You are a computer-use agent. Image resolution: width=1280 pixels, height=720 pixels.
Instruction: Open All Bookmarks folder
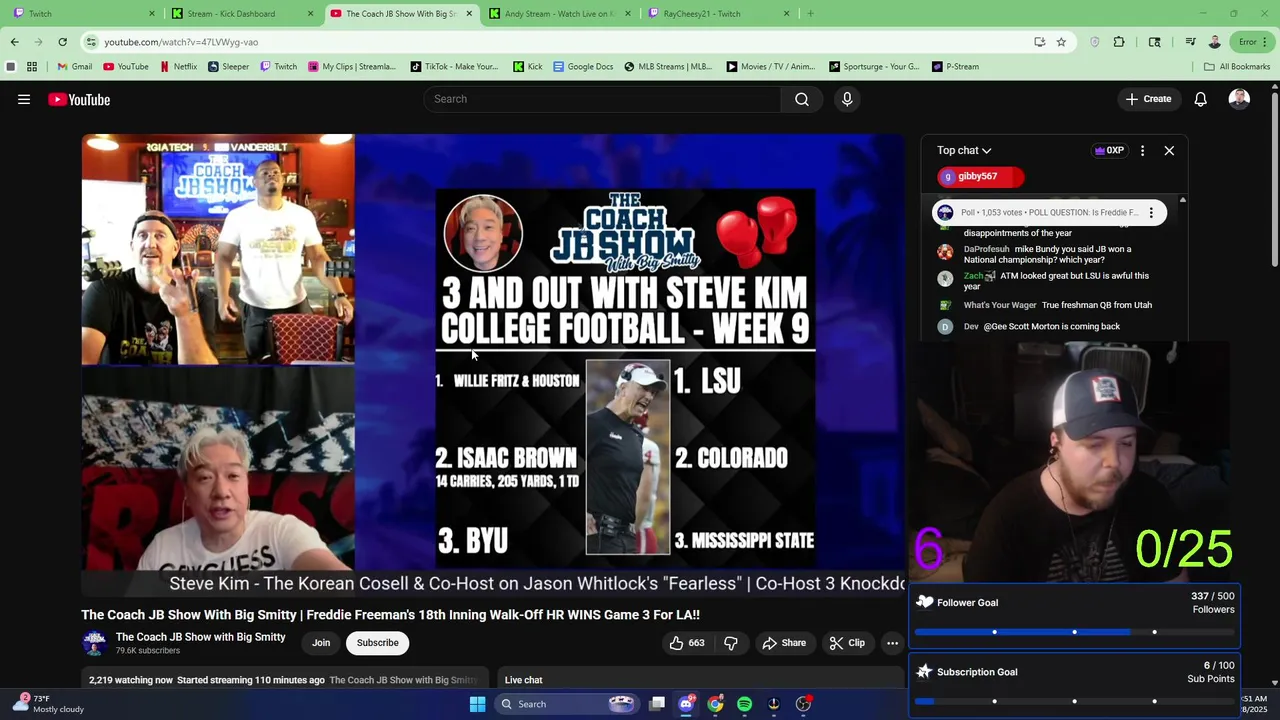pos(1237,67)
